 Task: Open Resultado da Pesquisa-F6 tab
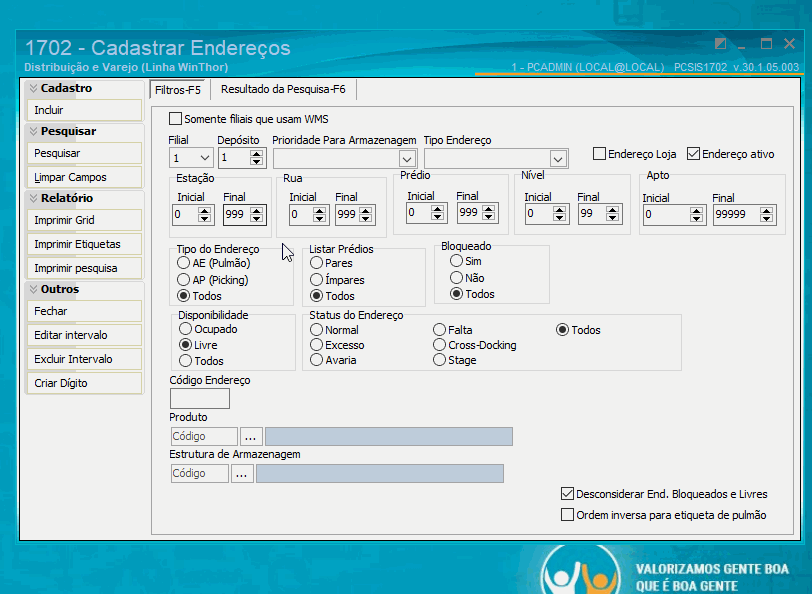[x=283, y=89]
